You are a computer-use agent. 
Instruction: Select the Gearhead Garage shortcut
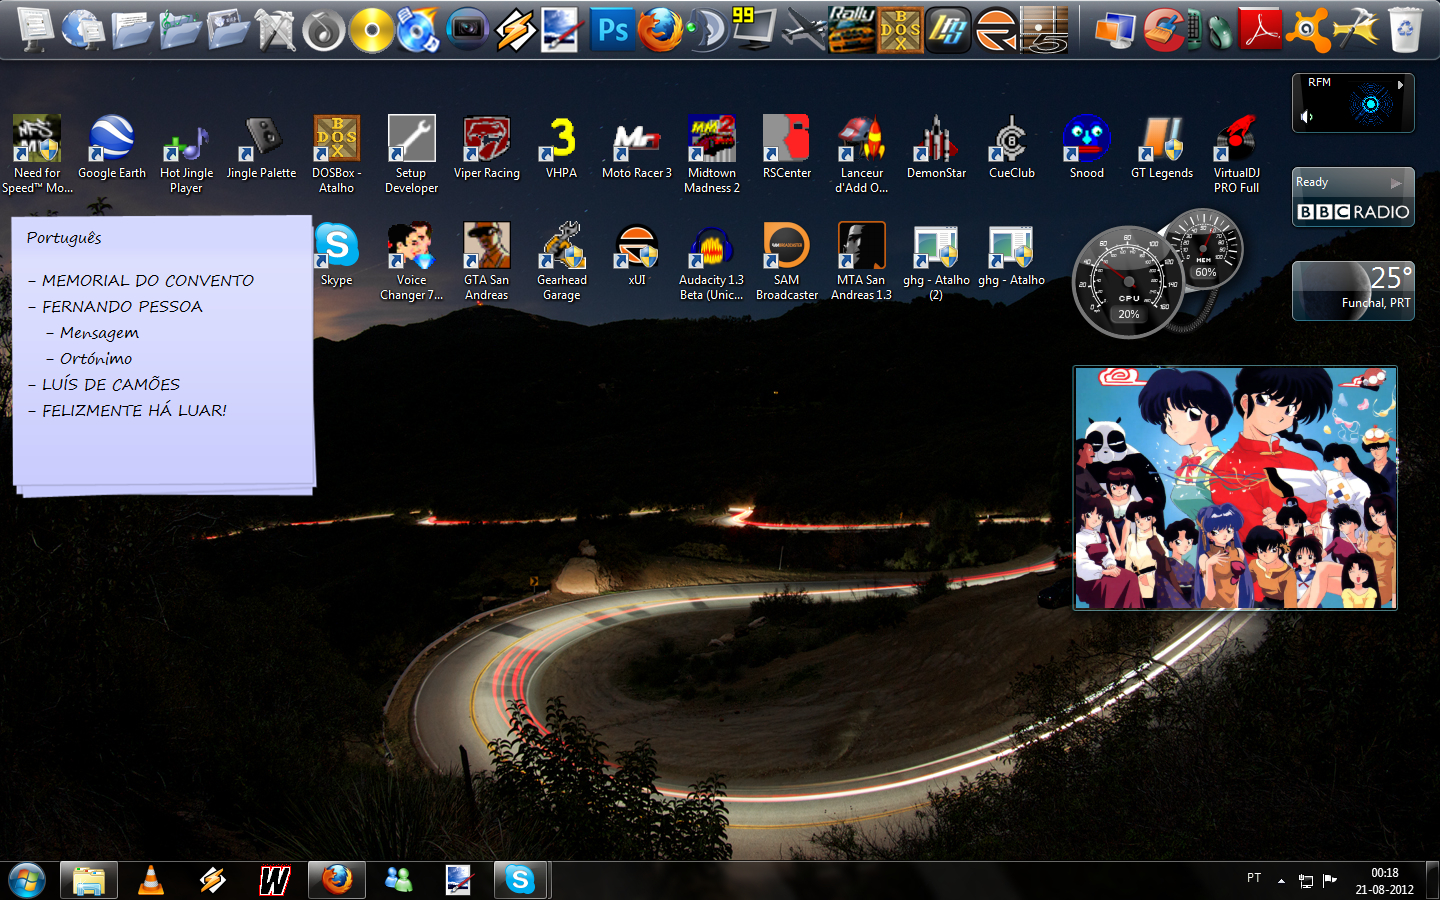[562, 261]
